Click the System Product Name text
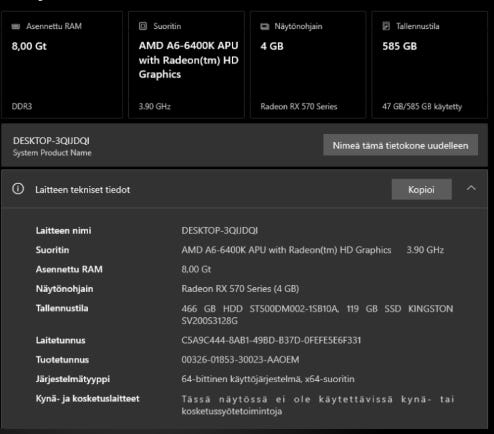The width and height of the screenshot is (494, 434). pos(52,153)
